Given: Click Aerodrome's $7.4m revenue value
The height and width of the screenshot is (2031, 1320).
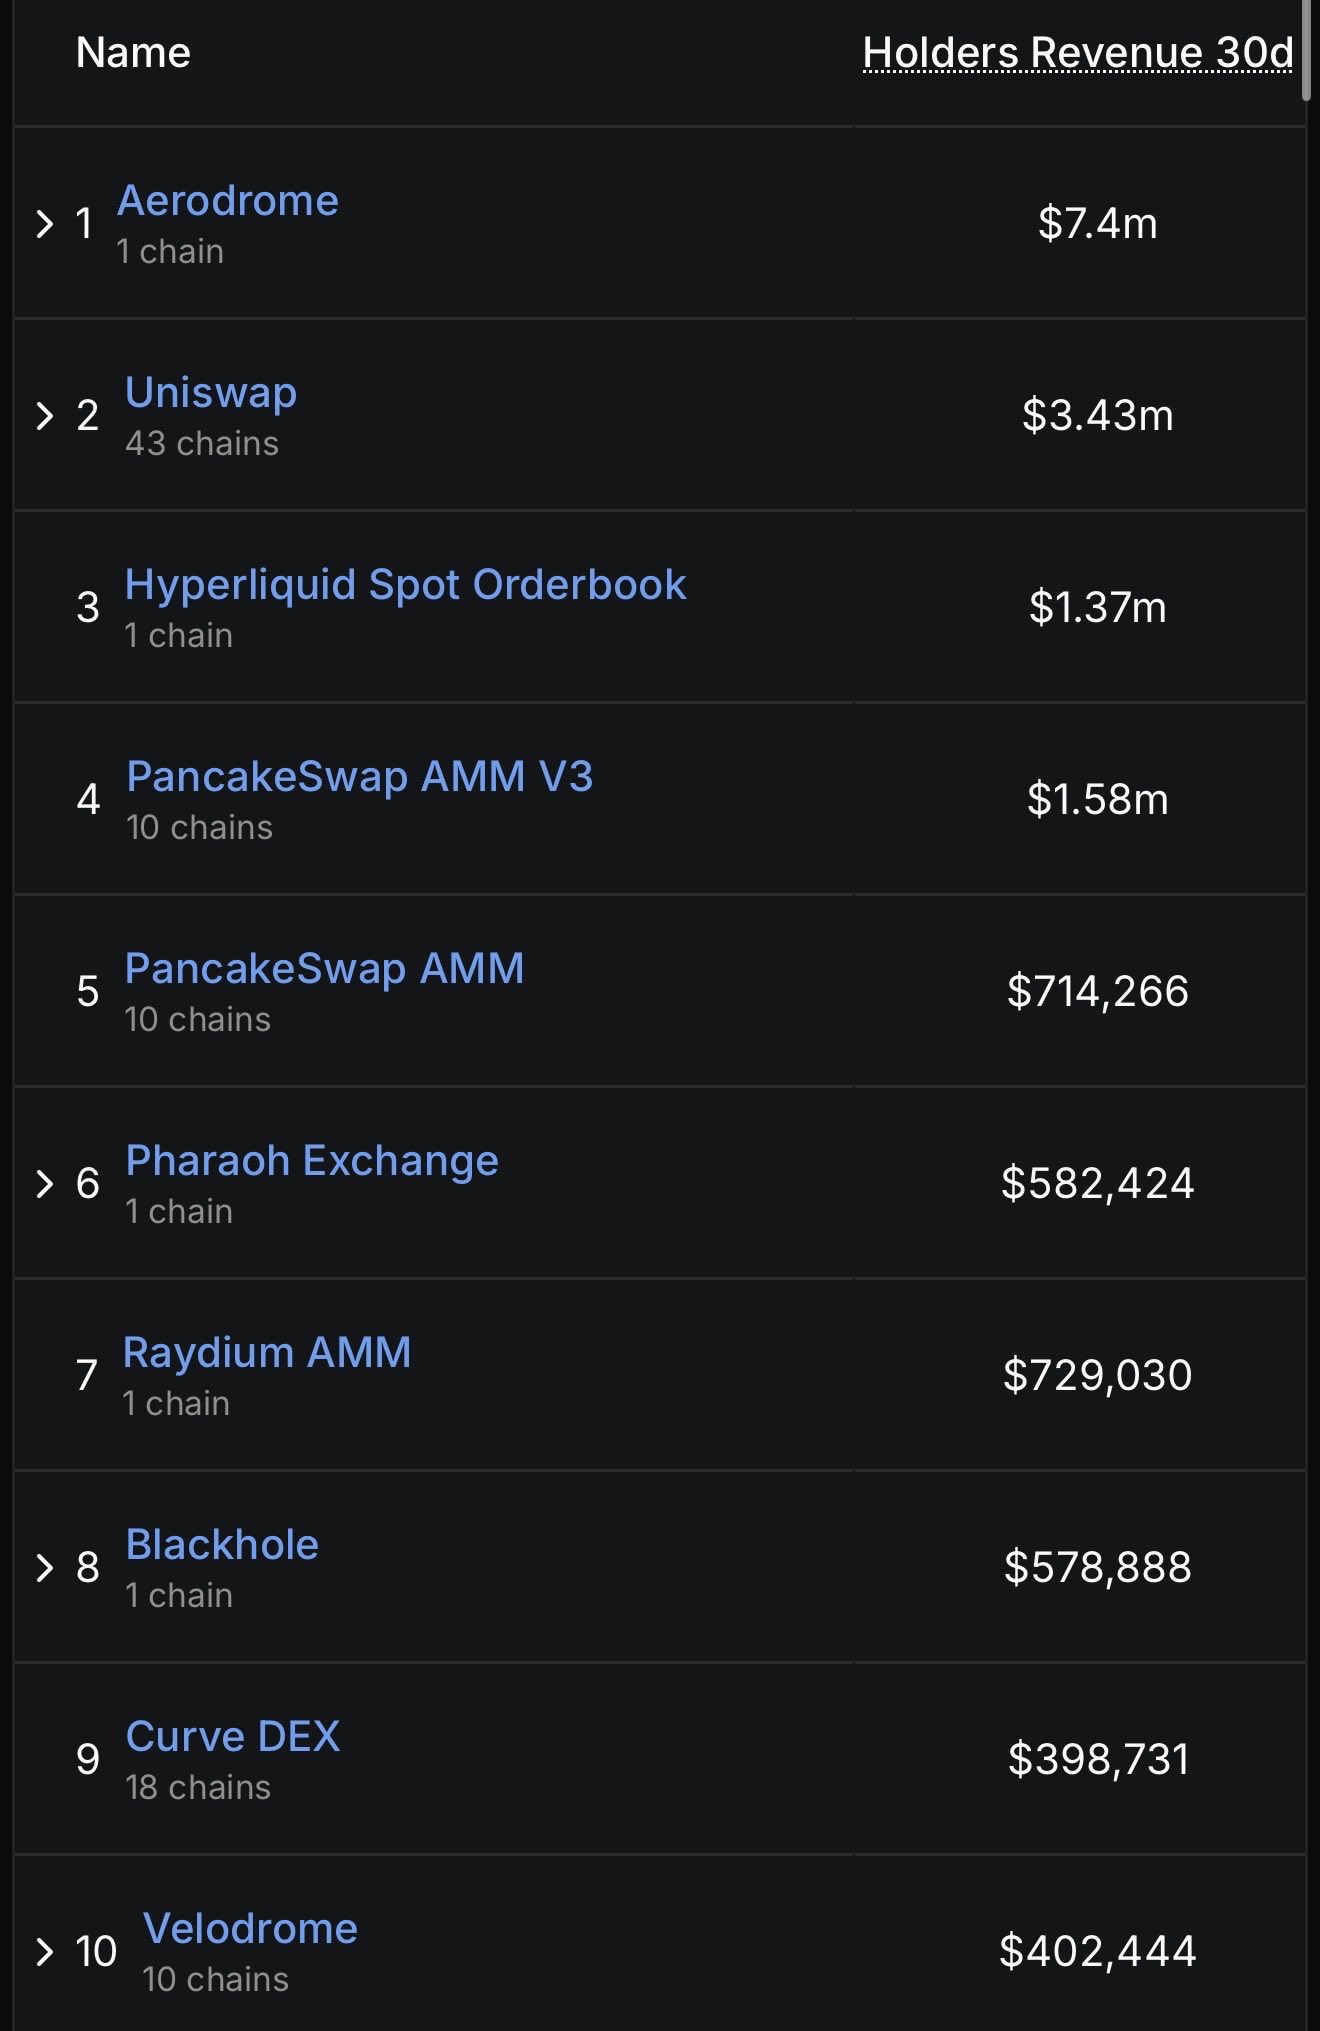Looking at the screenshot, I should tap(1097, 223).
